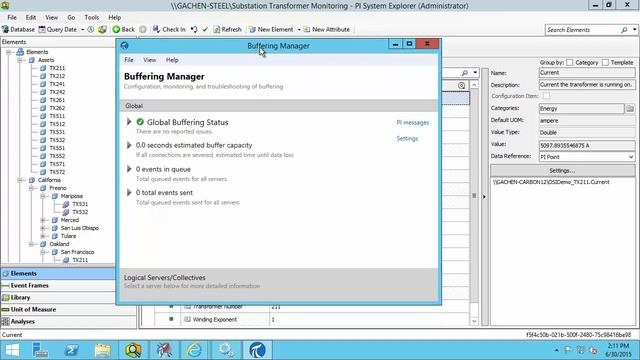Image resolution: width=640 pixels, height=360 pixels.
Task: Open Internet Explorer from the taskbar
Action: (x=194, y=350)
